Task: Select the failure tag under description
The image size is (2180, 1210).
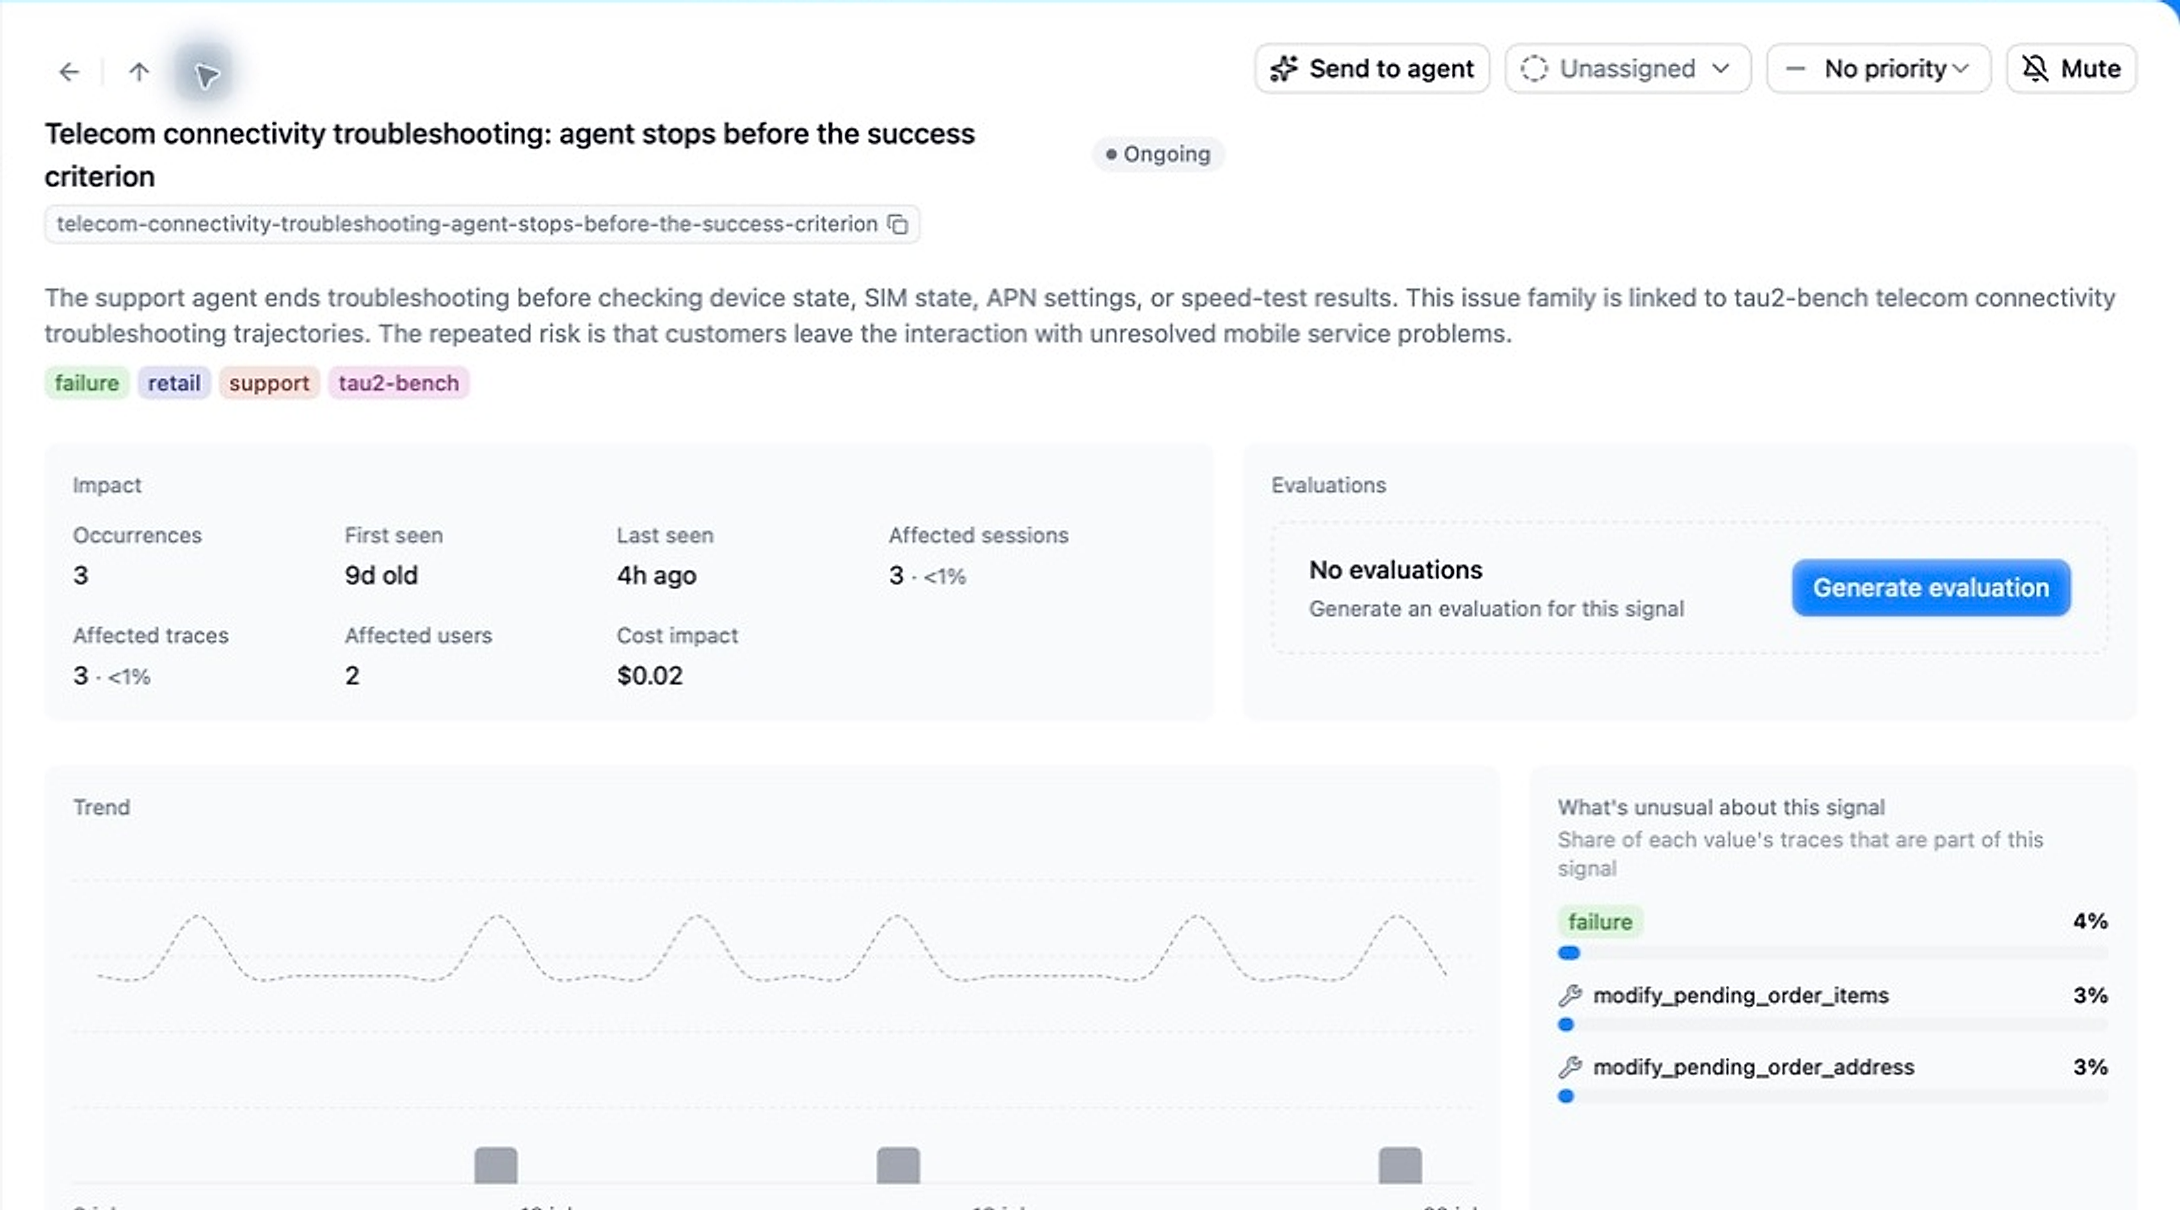Action: coord(87,383)
